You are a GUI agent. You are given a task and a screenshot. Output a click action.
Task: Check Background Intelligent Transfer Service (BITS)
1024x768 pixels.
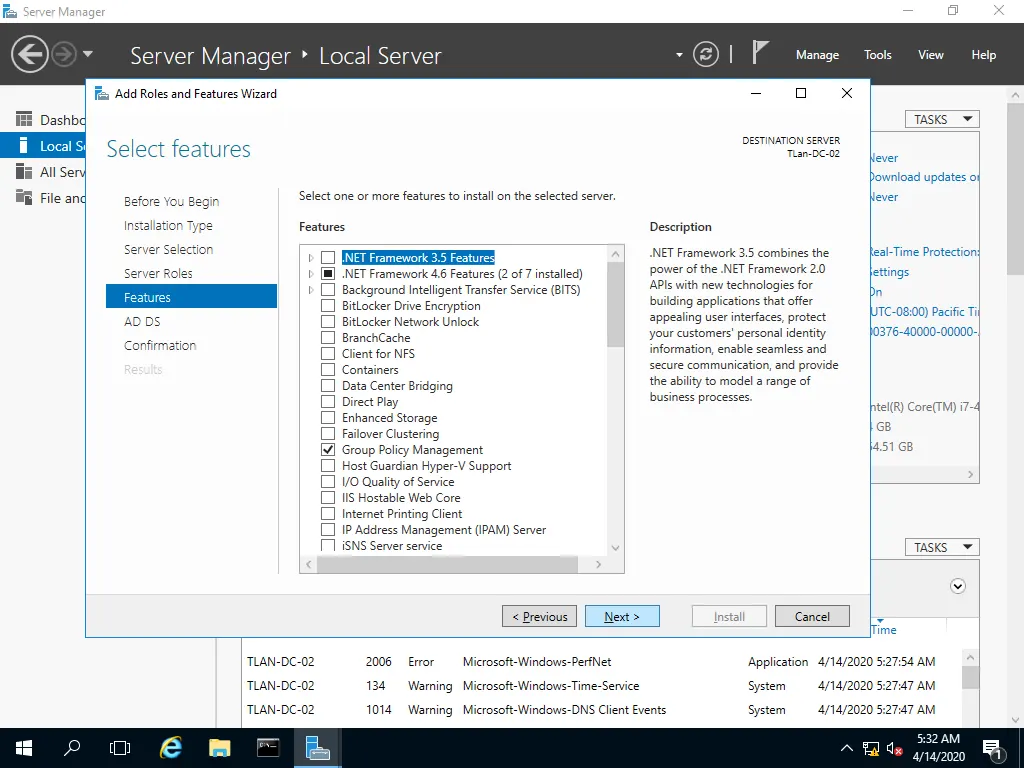328,290
